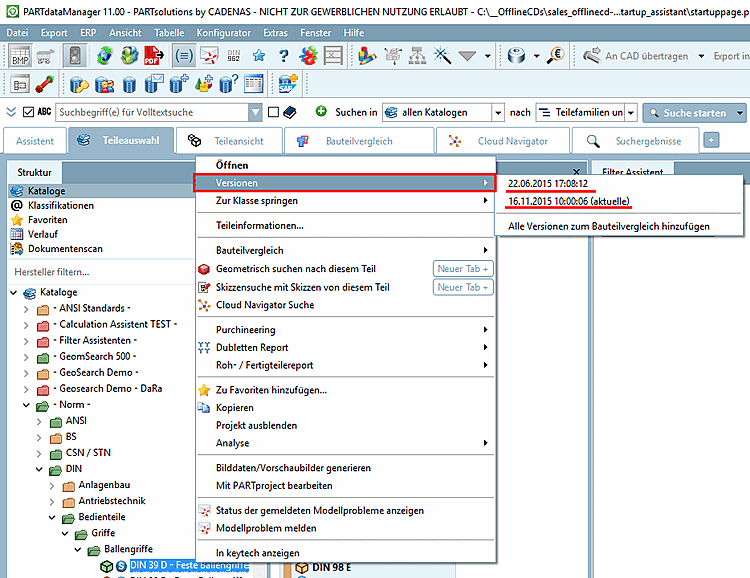Select version 16.11.2015 10:00:06 (aktuelle)

[x=569, y=201]
